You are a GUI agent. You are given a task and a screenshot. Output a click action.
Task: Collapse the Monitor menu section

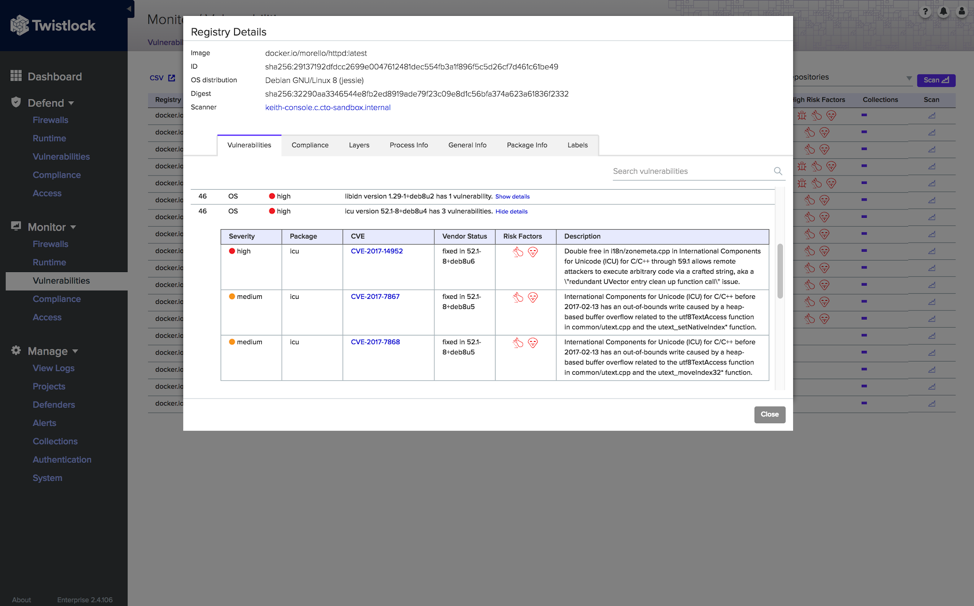[x=73, y=227]
